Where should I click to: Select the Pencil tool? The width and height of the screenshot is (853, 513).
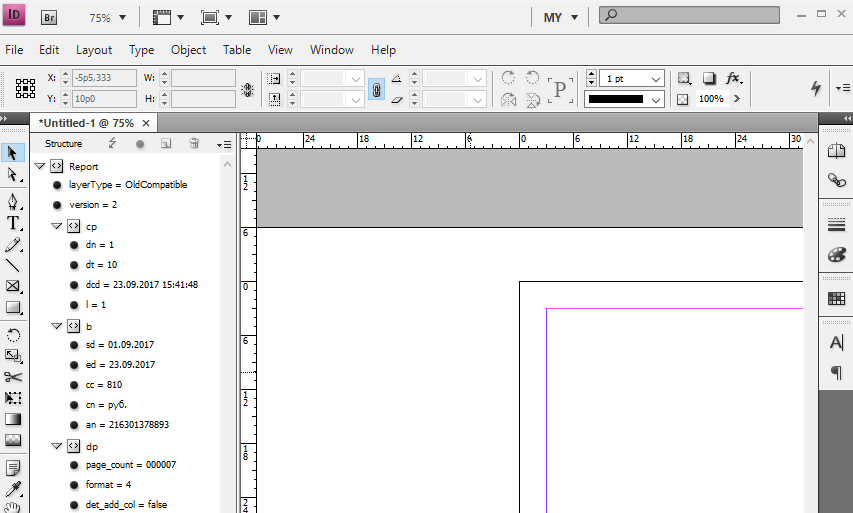pyautogui.click(x=13, y=245)
